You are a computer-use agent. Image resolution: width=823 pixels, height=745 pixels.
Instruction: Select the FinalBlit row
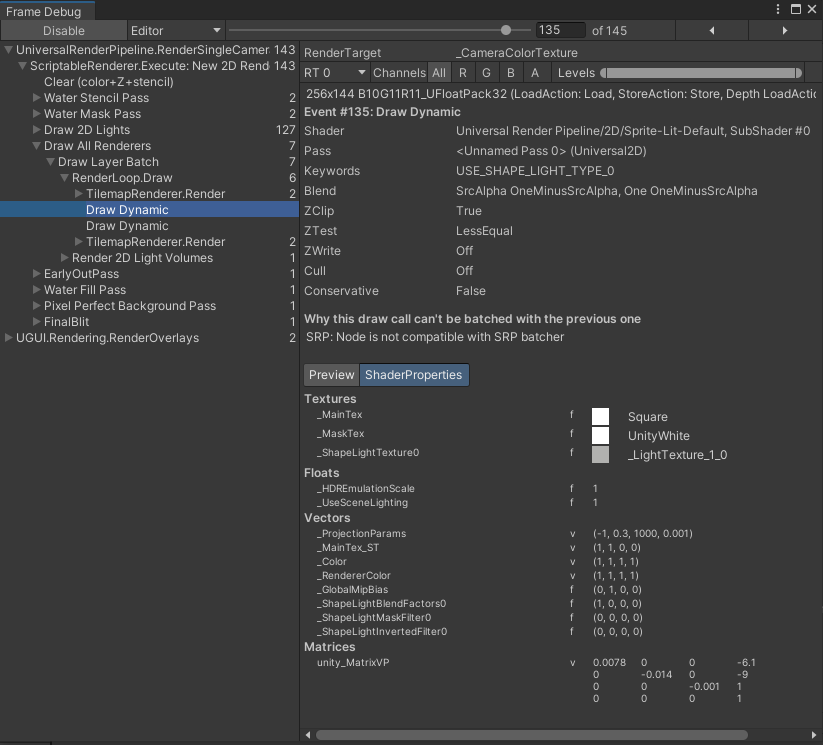(x=150, y=322)
